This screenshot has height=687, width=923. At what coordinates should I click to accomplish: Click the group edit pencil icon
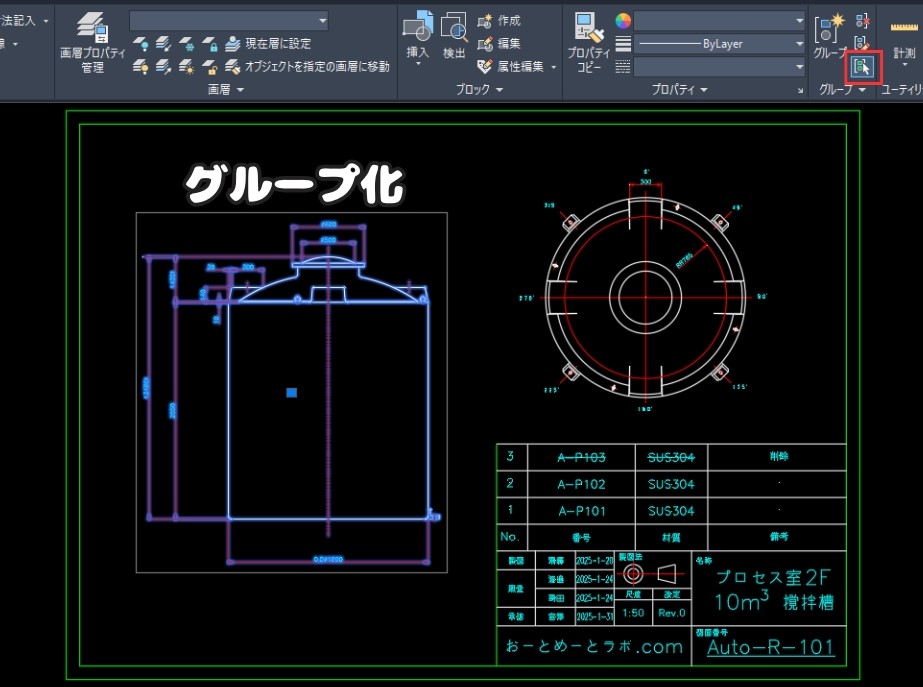862,44
